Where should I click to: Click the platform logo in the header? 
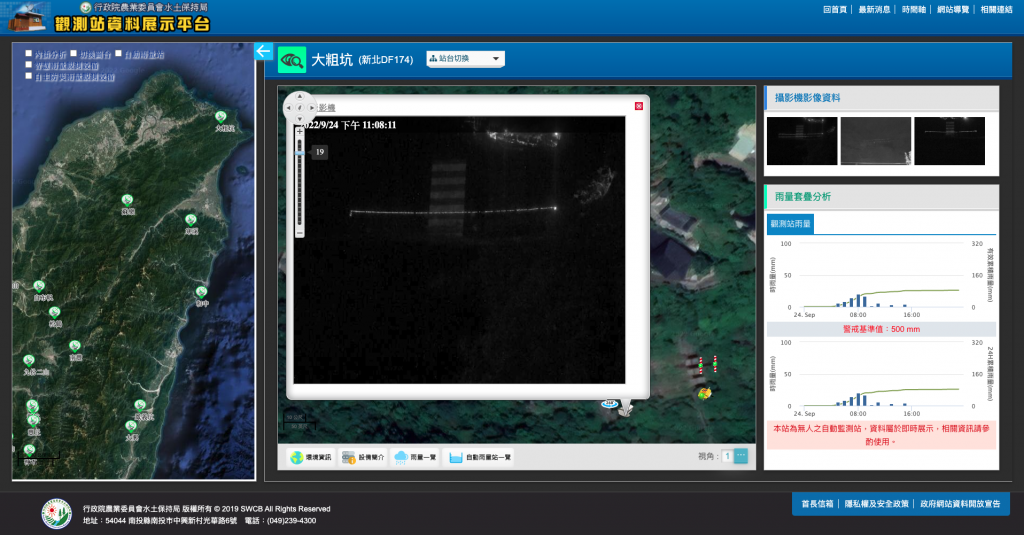[110, 17]
